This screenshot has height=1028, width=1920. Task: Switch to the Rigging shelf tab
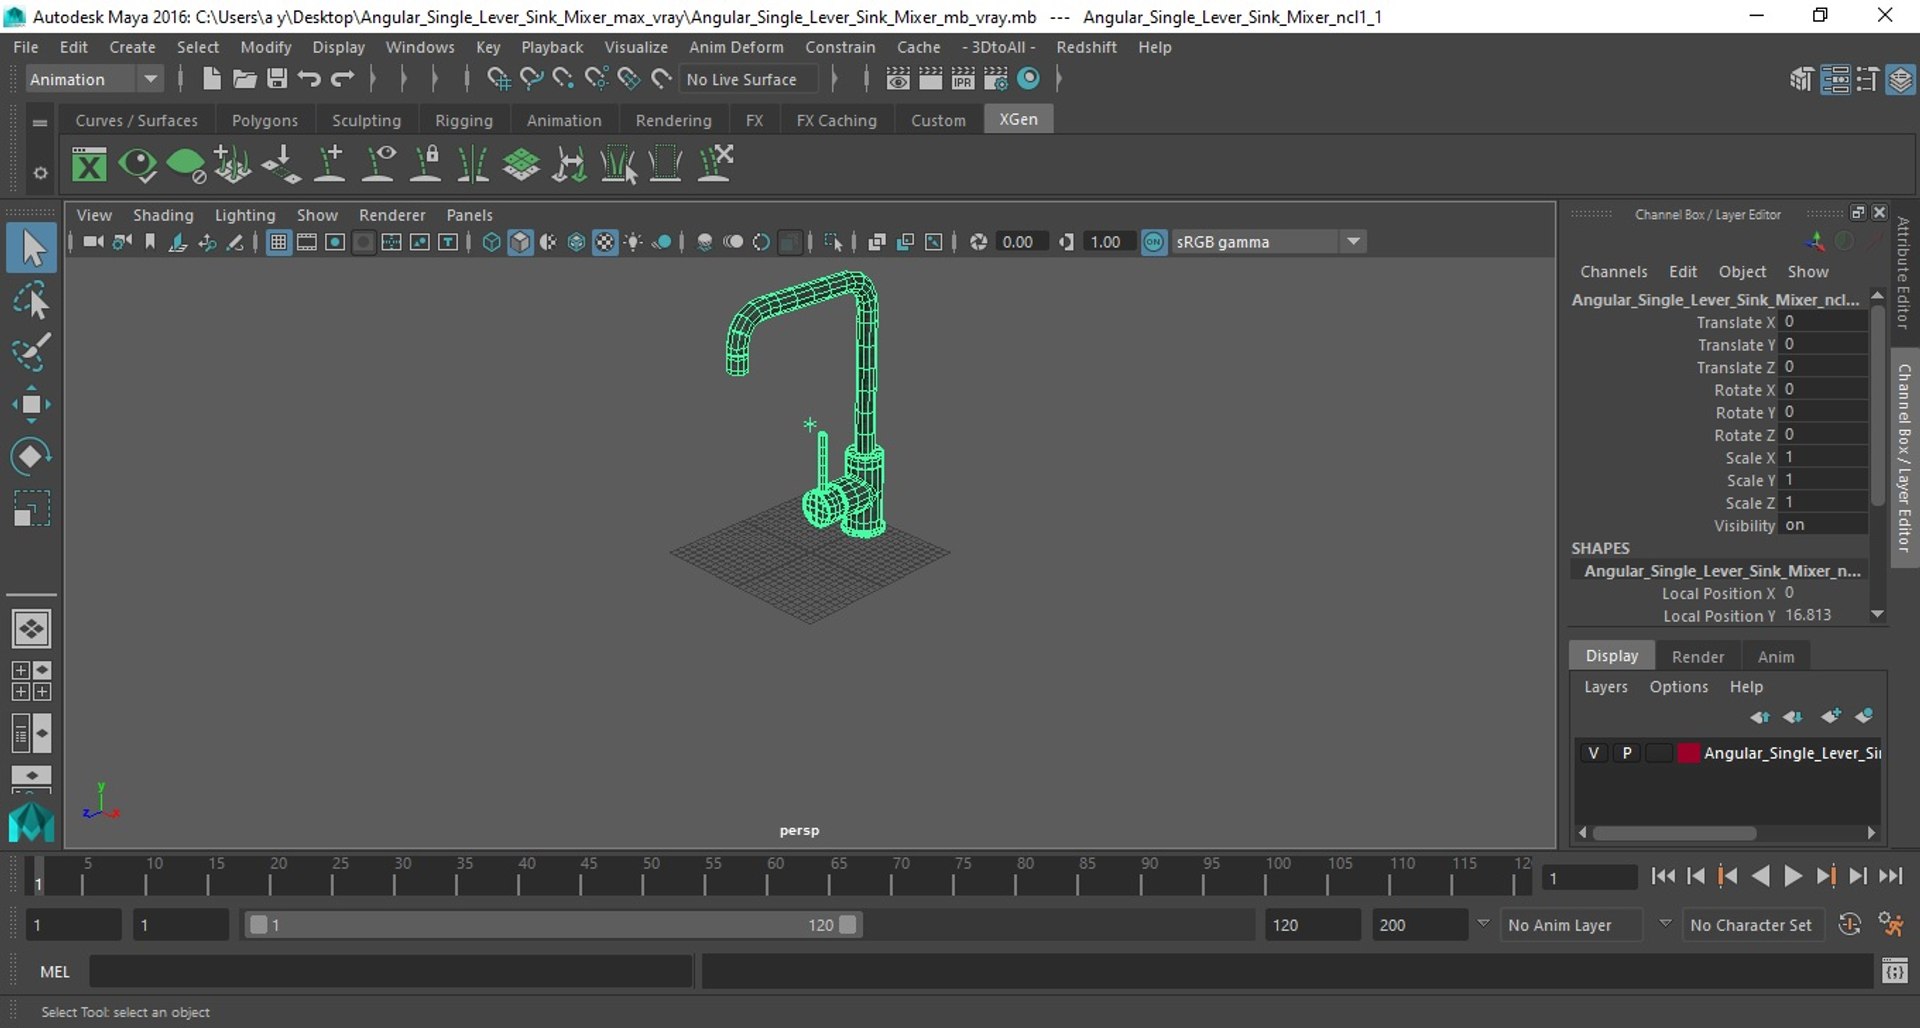point(464,120)
